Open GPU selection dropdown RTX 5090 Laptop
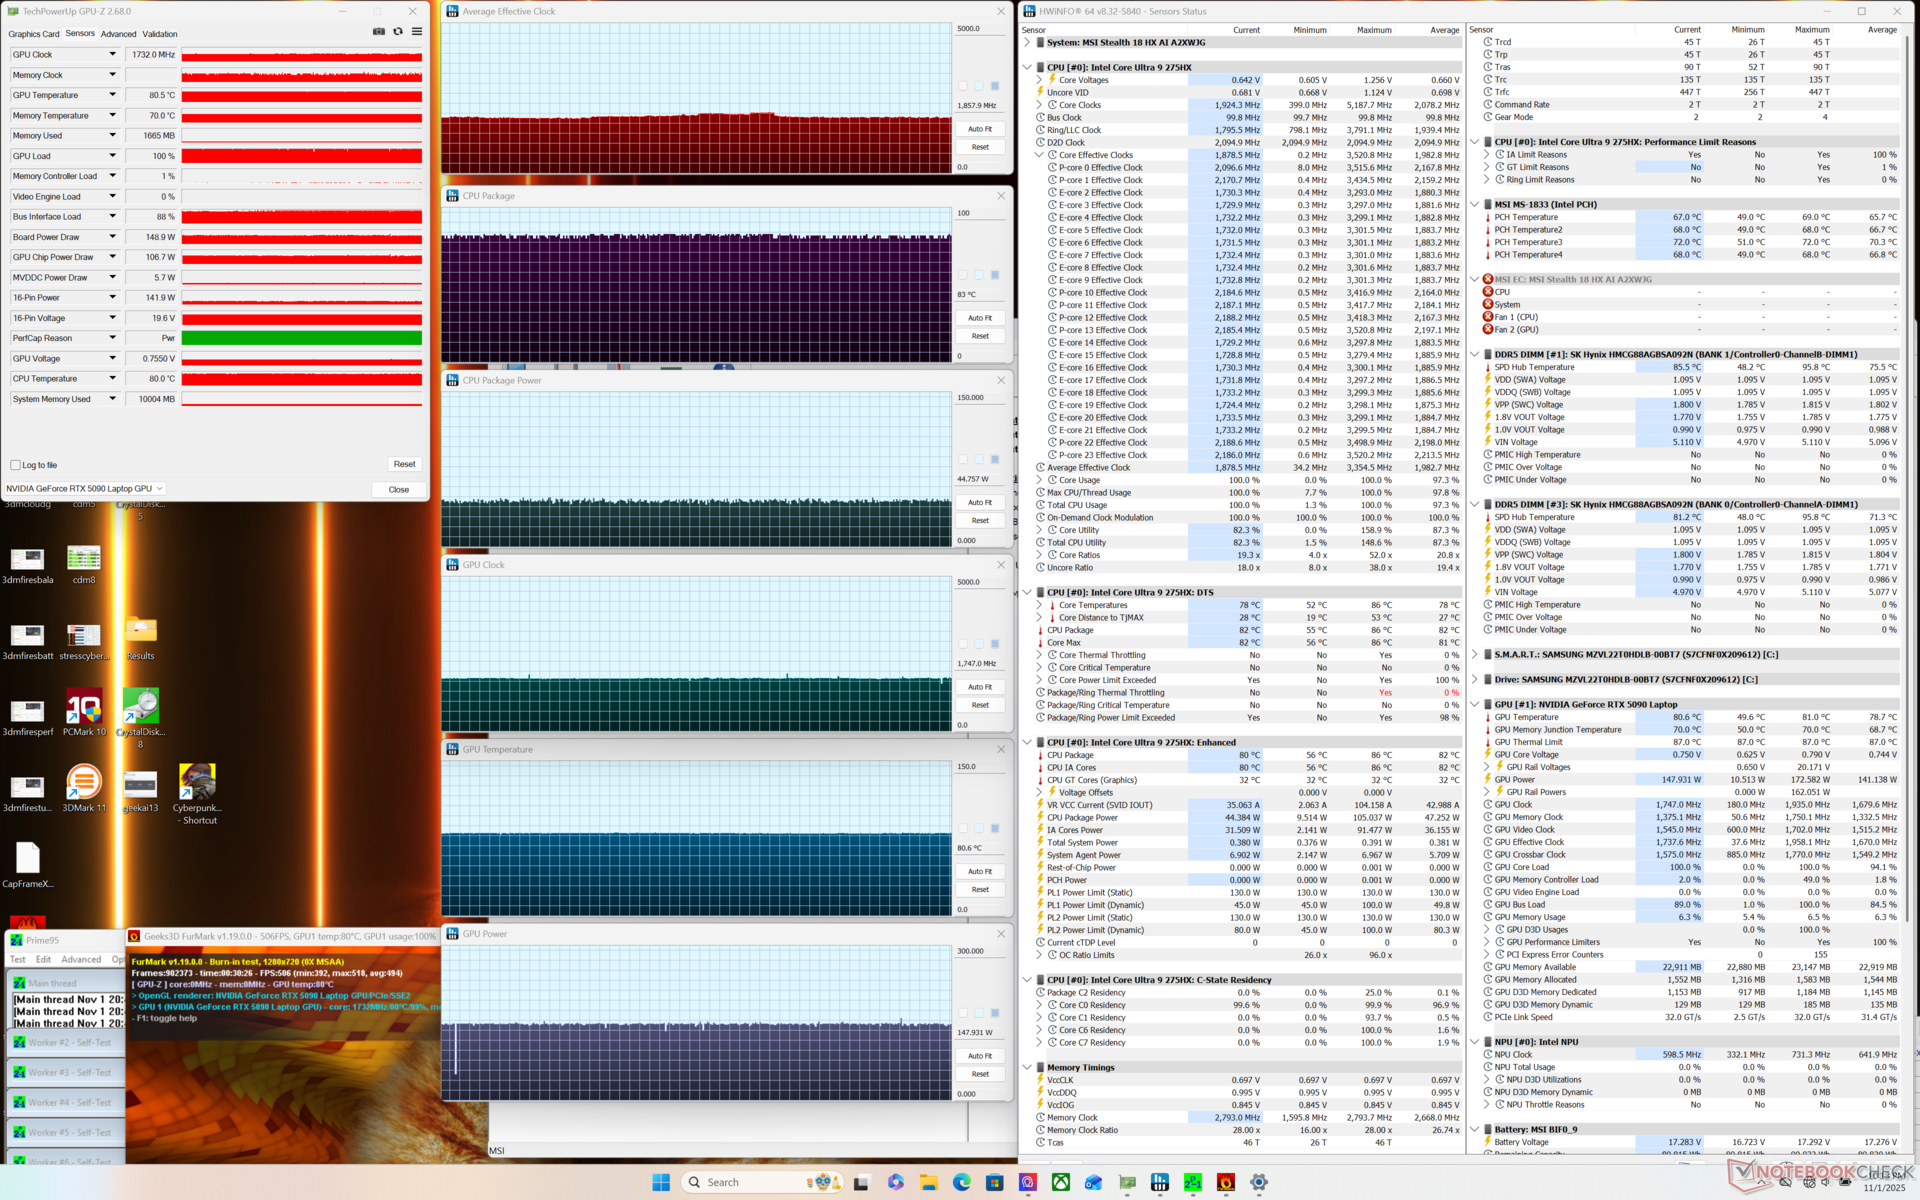This screenshot has width=1920, height=1200. [x=84, y=489]
